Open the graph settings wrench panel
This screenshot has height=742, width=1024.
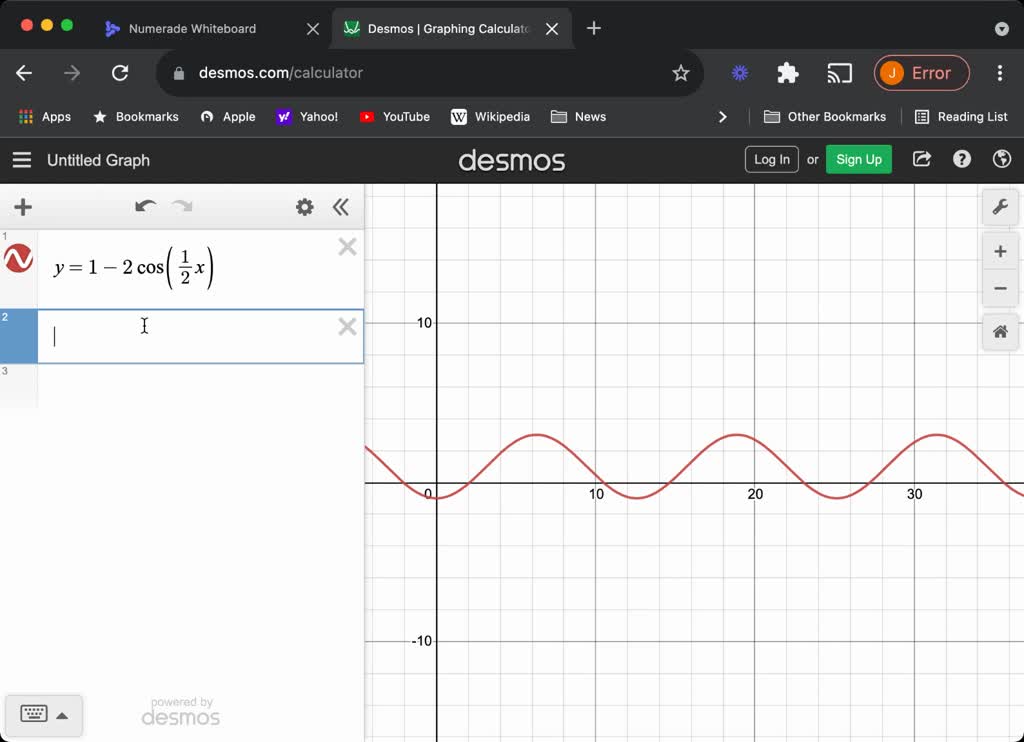coord(1000,207)
